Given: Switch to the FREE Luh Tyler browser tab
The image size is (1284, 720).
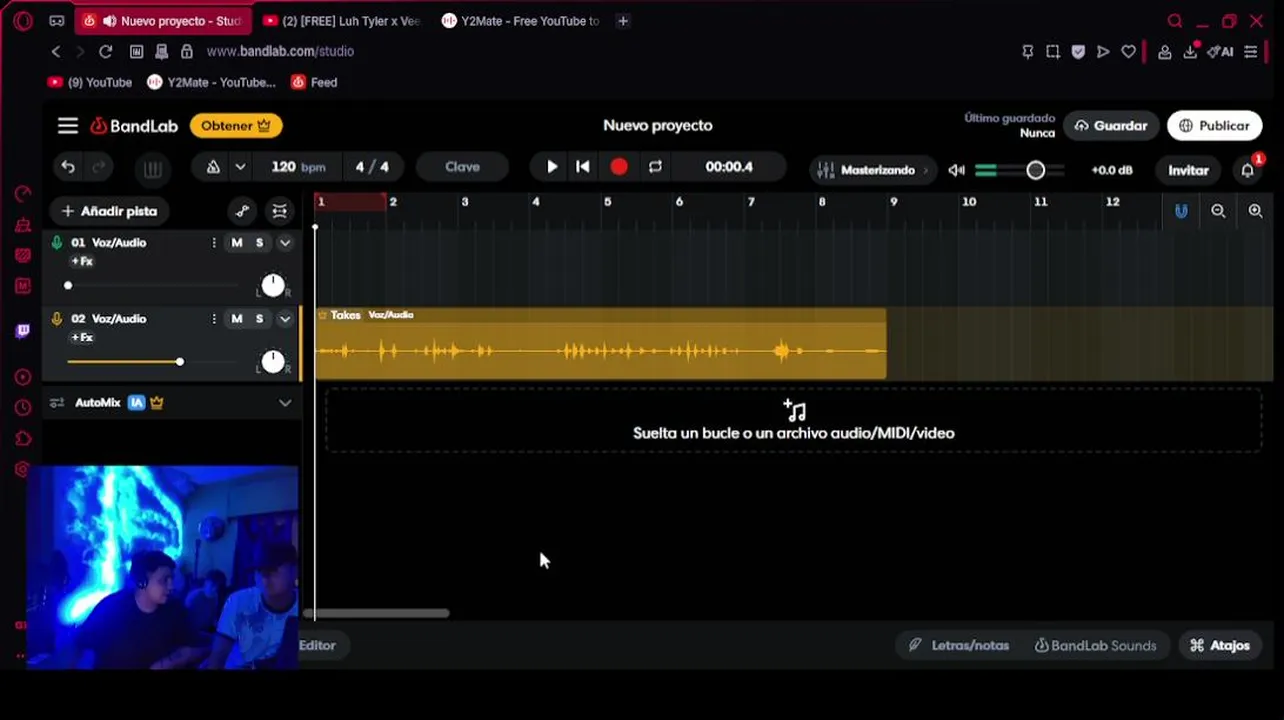Looking at the screenshot, I should [340, 20].
